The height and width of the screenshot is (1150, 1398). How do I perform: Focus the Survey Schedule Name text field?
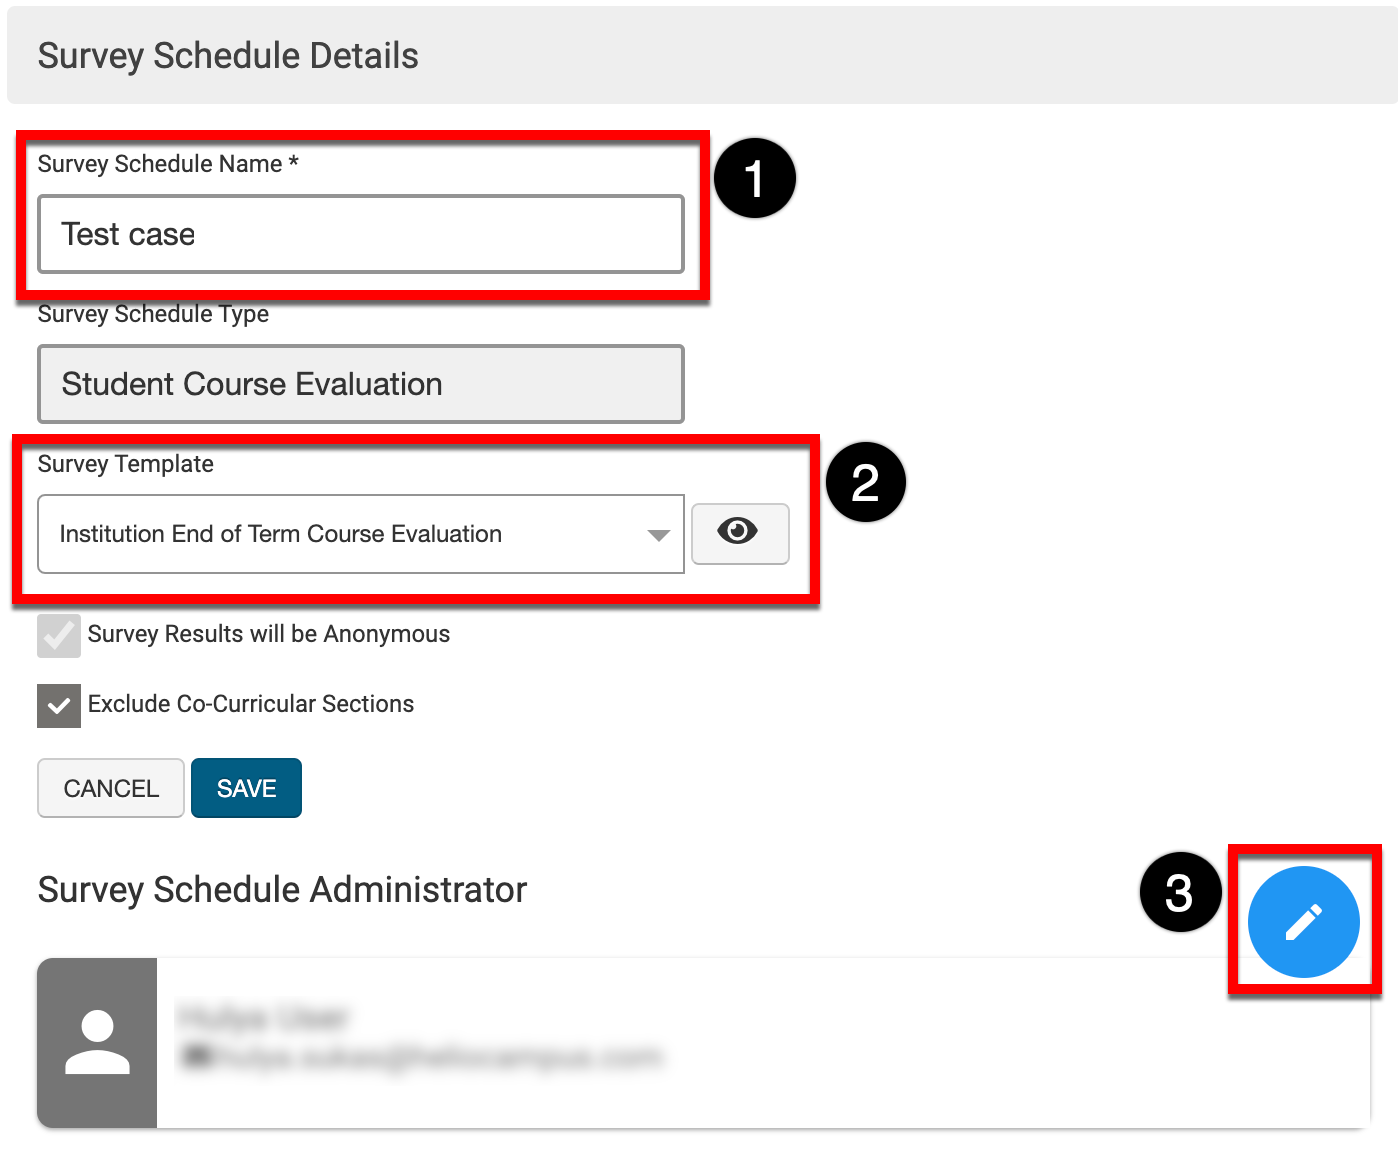pos(360,234)
